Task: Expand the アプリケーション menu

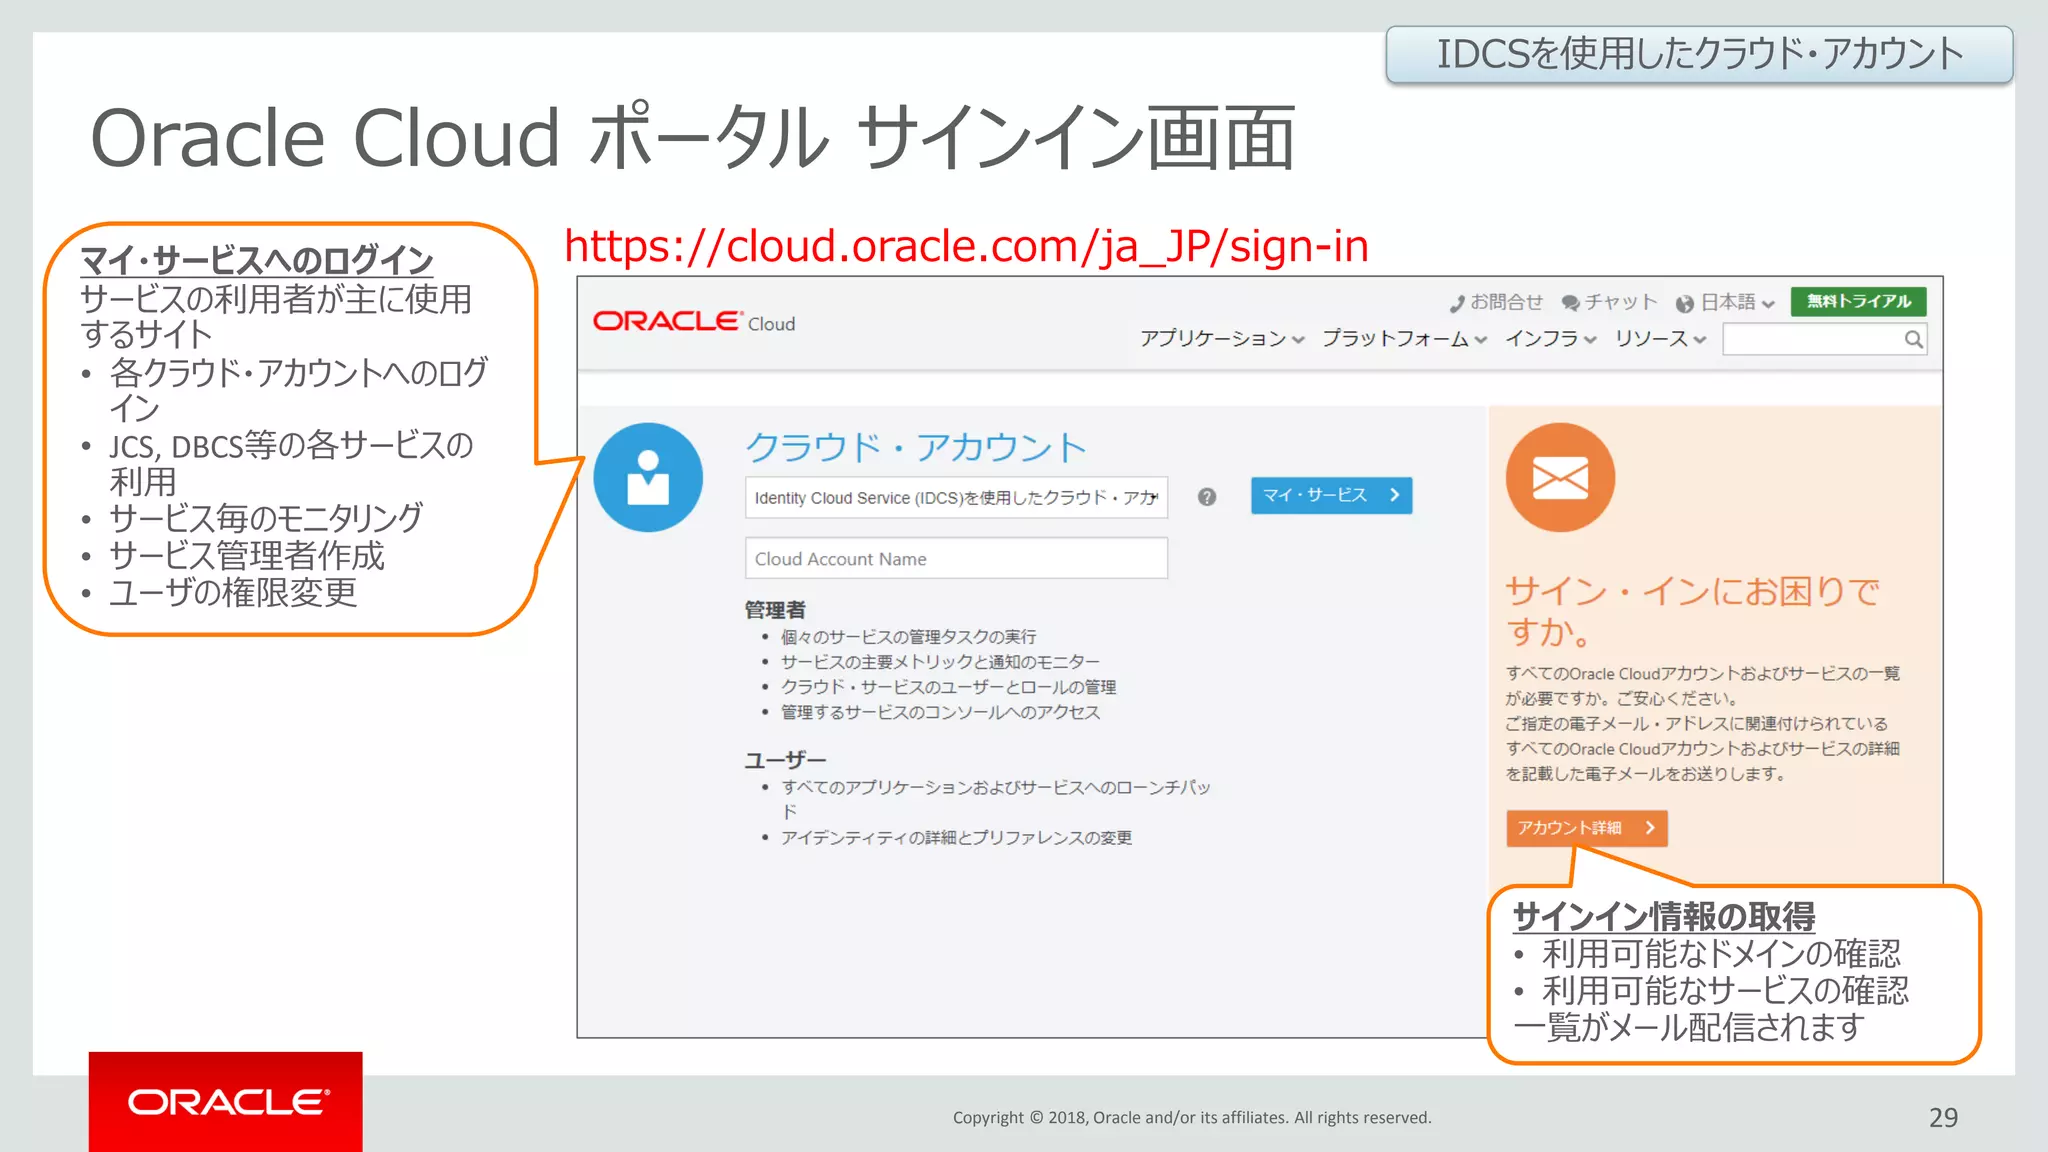Action: click(1222, 339)
